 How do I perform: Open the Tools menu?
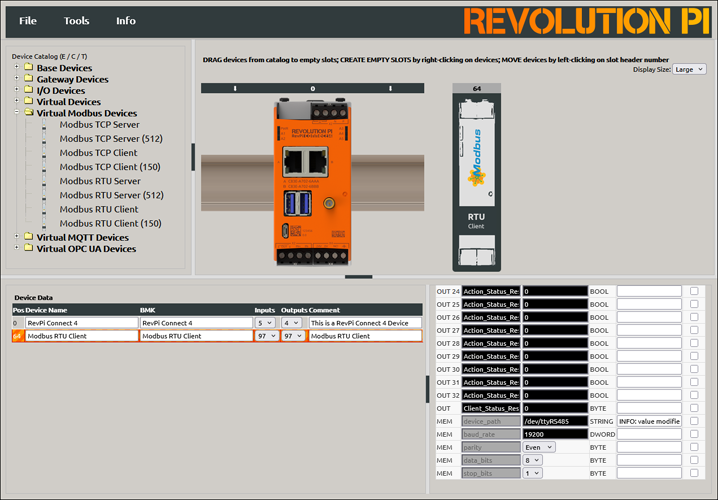pyautogui.click(x=76, y=21)
